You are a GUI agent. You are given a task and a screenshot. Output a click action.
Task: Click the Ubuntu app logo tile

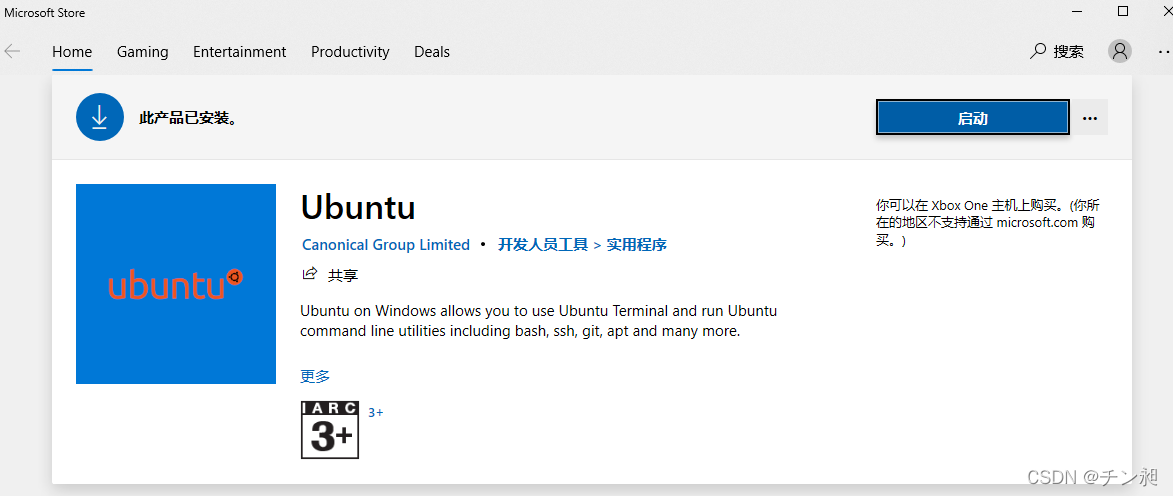pos(176,284)
